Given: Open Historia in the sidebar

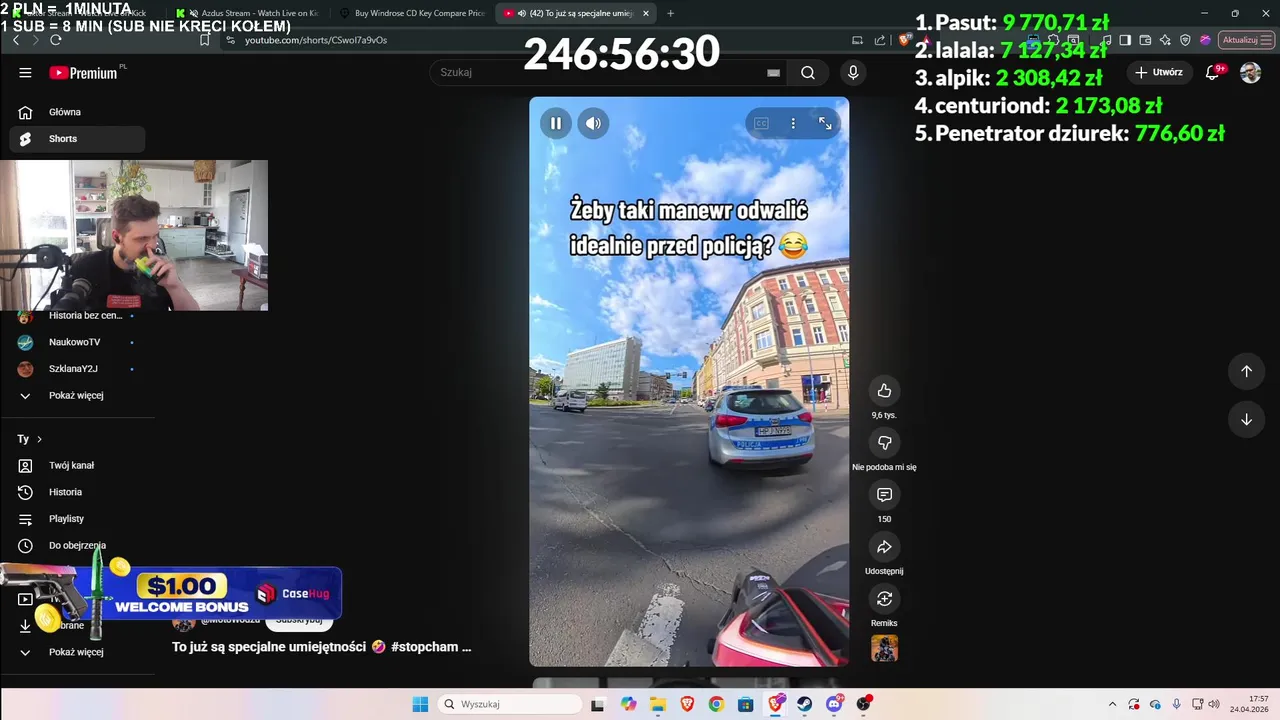Looking at the screenshot, I should (77, 492).
